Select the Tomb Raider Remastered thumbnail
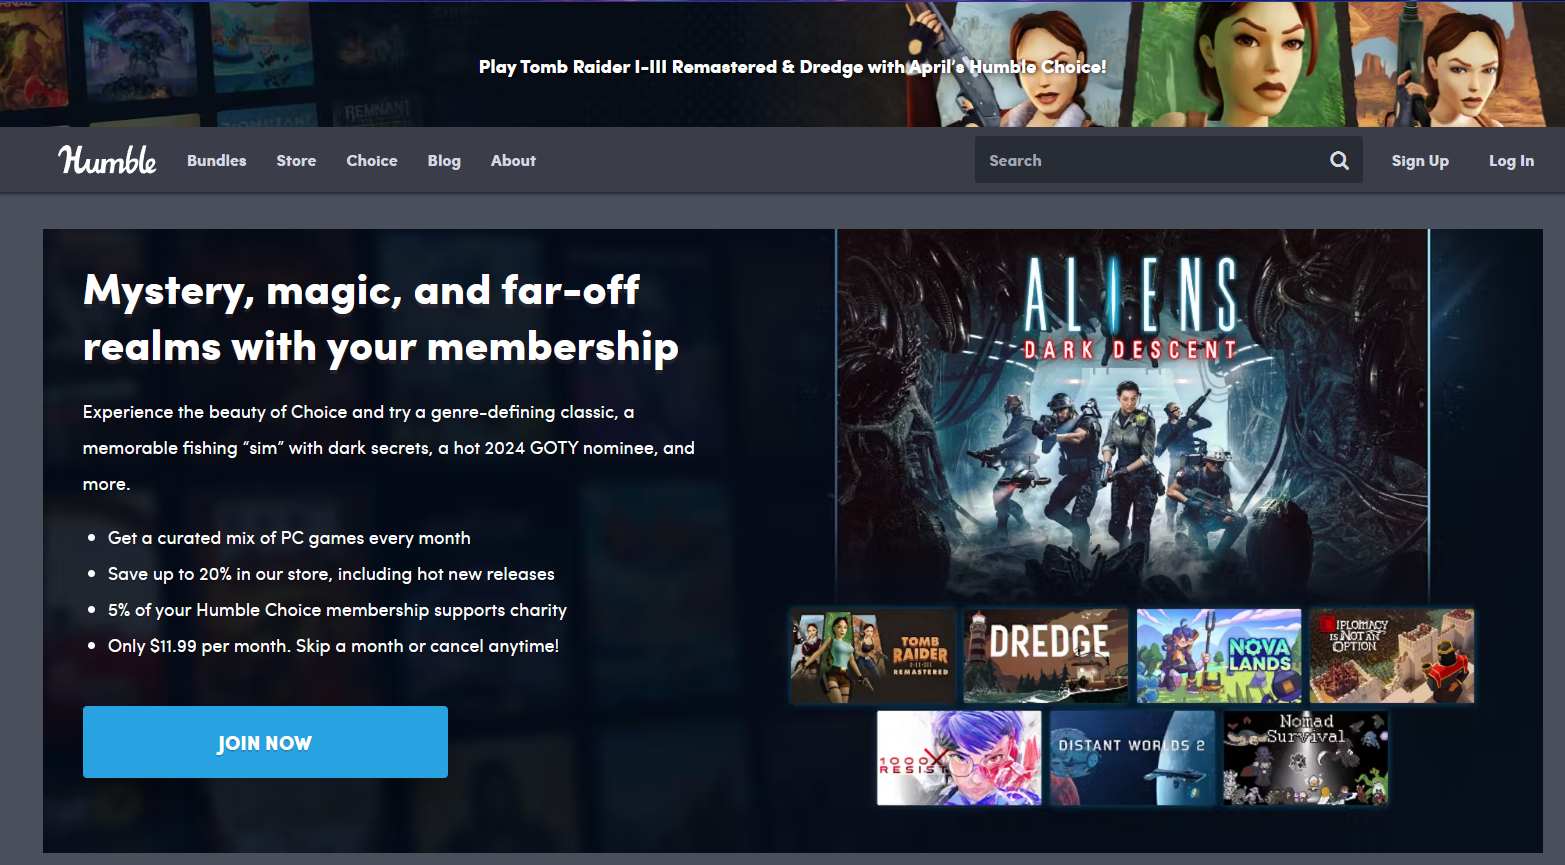Image resolution: width=1565 pixels, height=865 pixels. tap(872, 656)
